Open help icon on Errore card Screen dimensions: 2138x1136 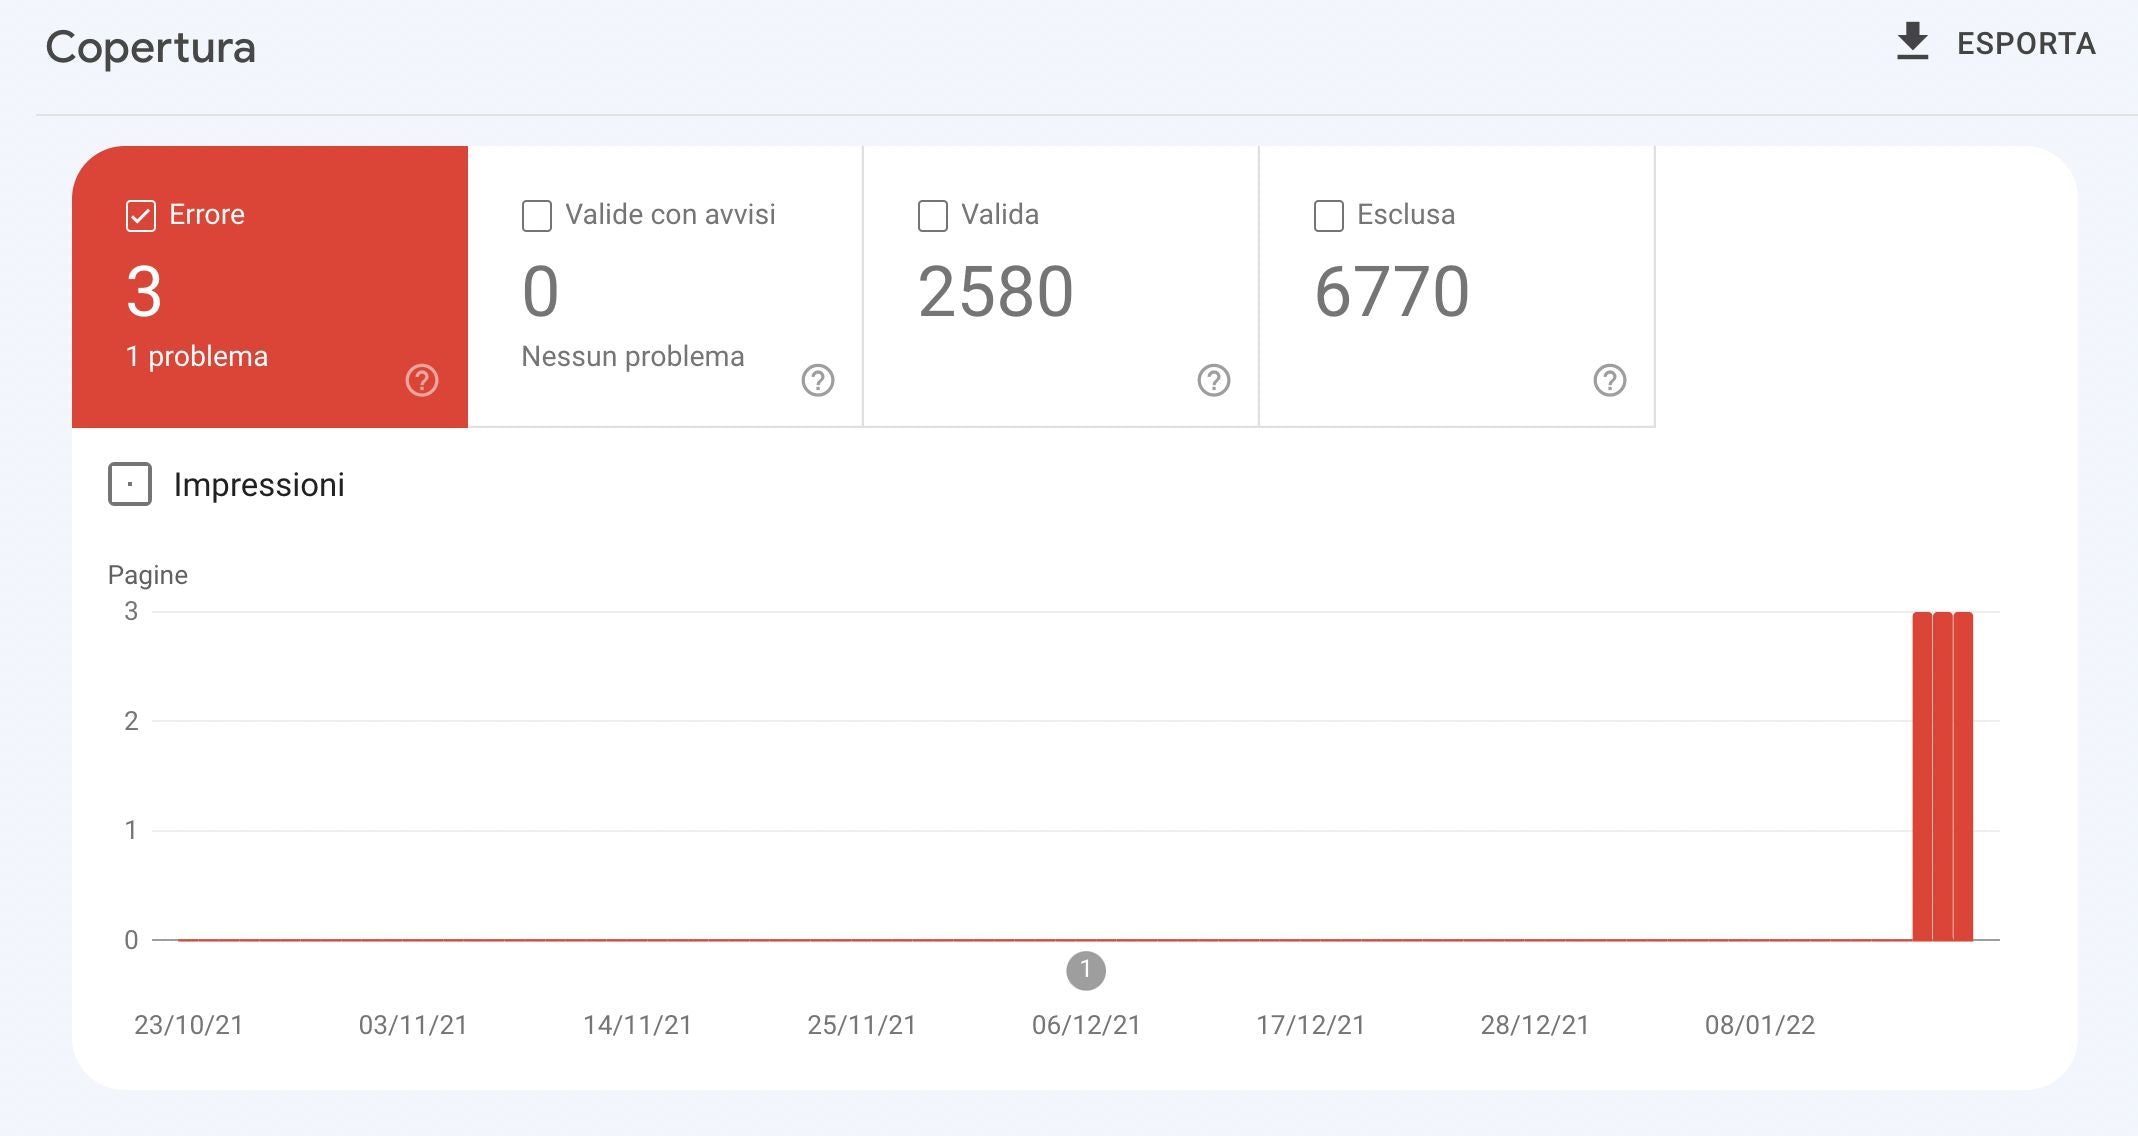pyautogui.click(x=422, y=380)
